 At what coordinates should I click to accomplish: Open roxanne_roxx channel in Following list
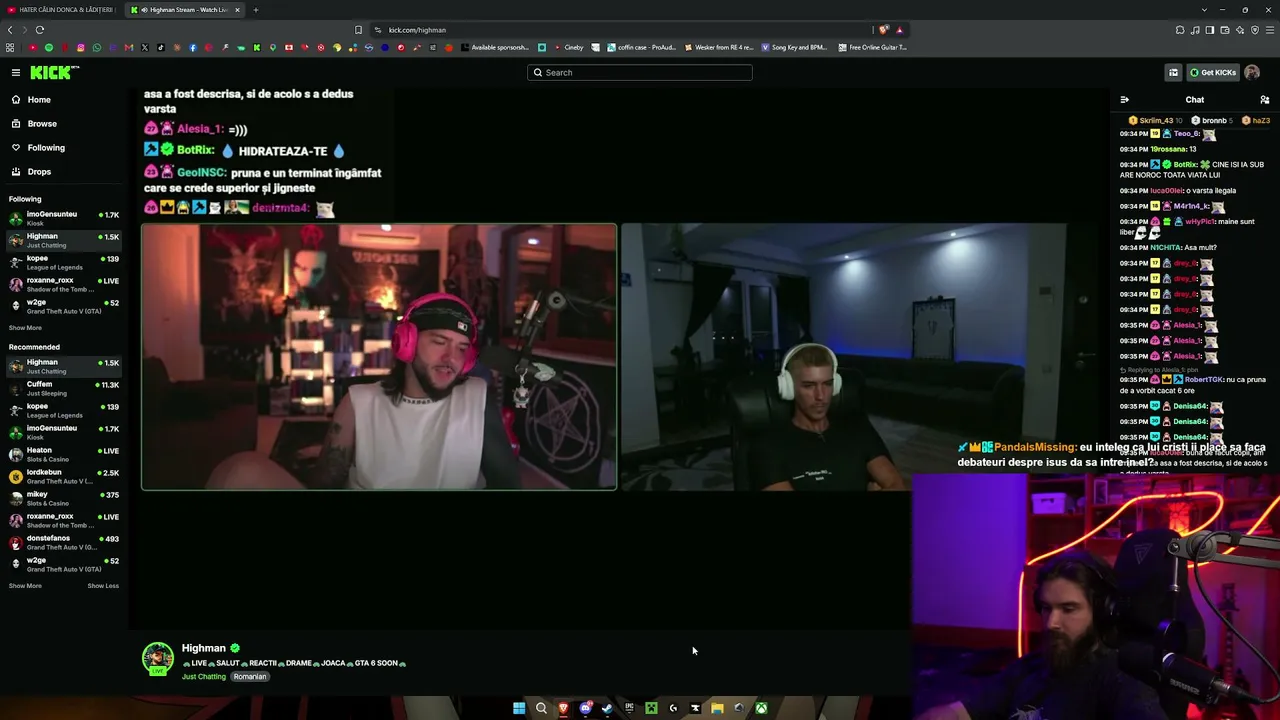tap(62, 284)
